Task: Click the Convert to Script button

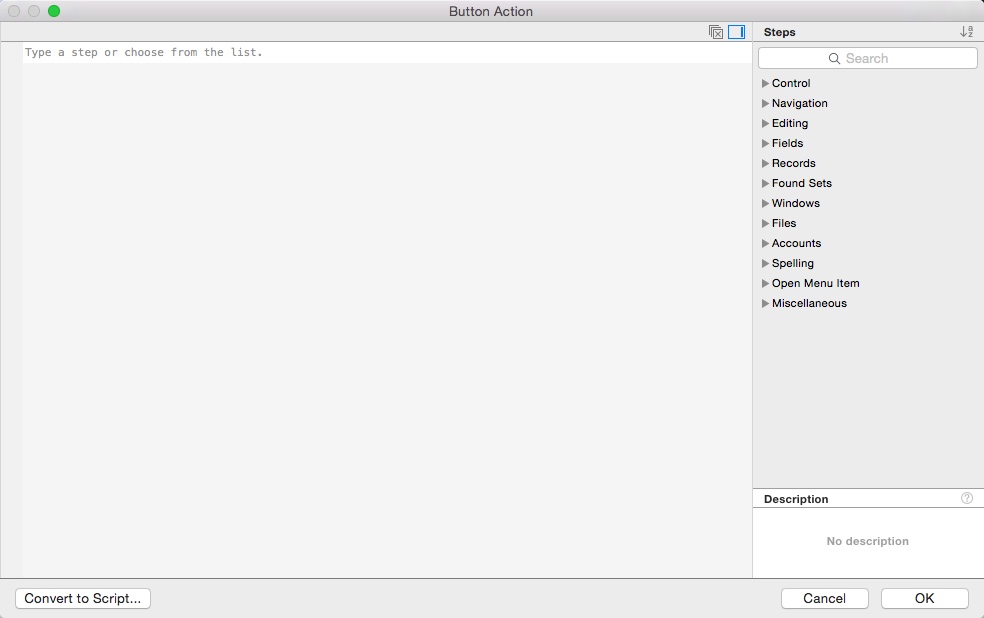Action: (x=82, y=598)
